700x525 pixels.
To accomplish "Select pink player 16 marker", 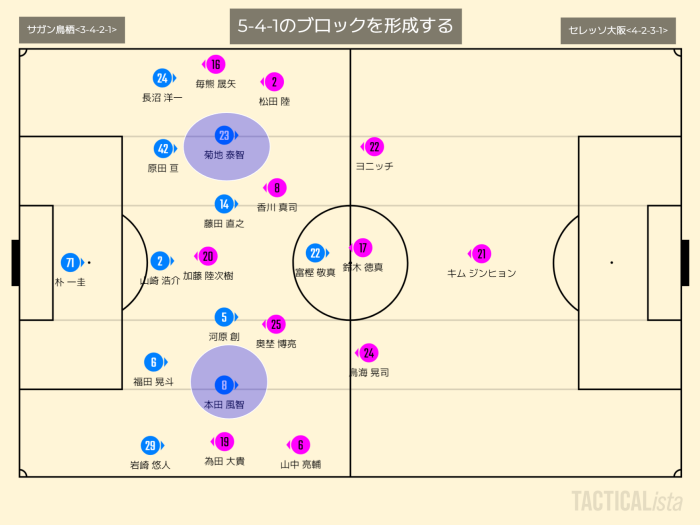I will 216,65.
